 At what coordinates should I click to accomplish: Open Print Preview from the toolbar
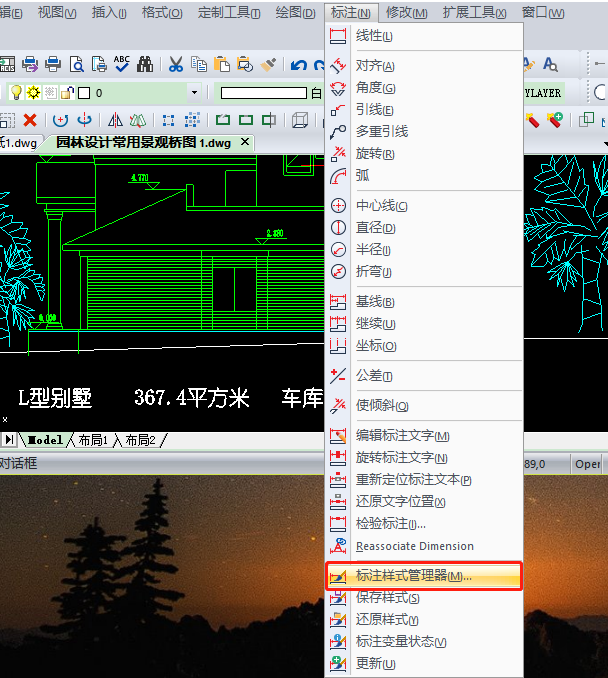tap(77, 65)
